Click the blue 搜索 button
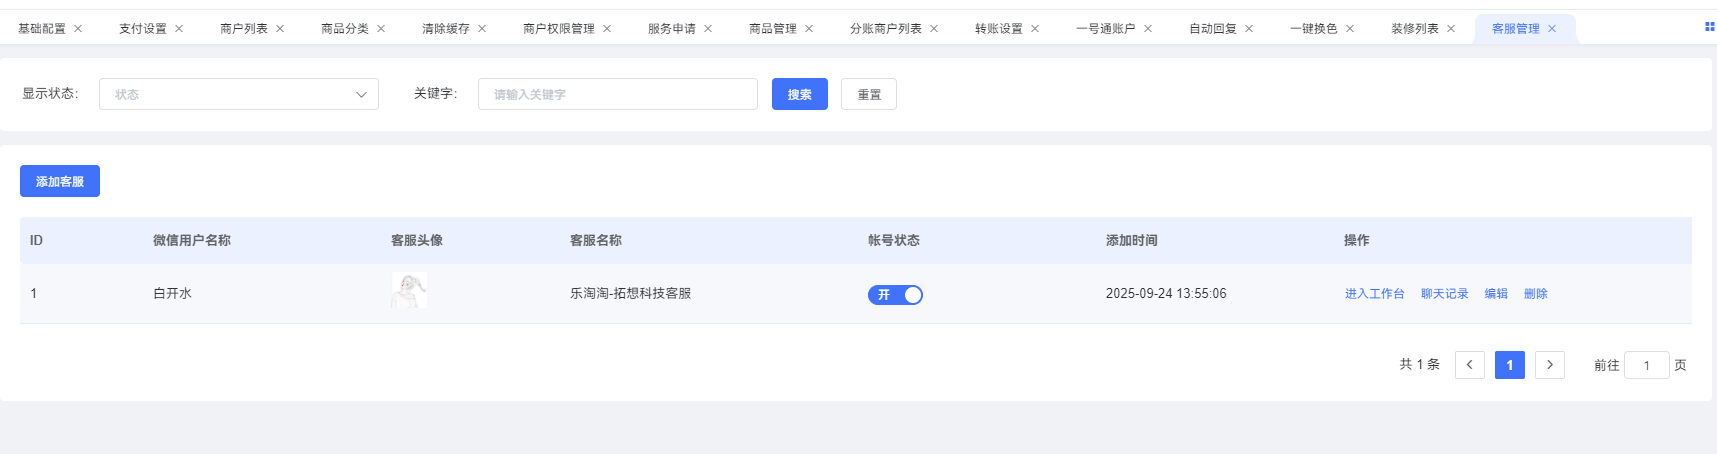1717x454 pixels. click(x=799, y=94)
